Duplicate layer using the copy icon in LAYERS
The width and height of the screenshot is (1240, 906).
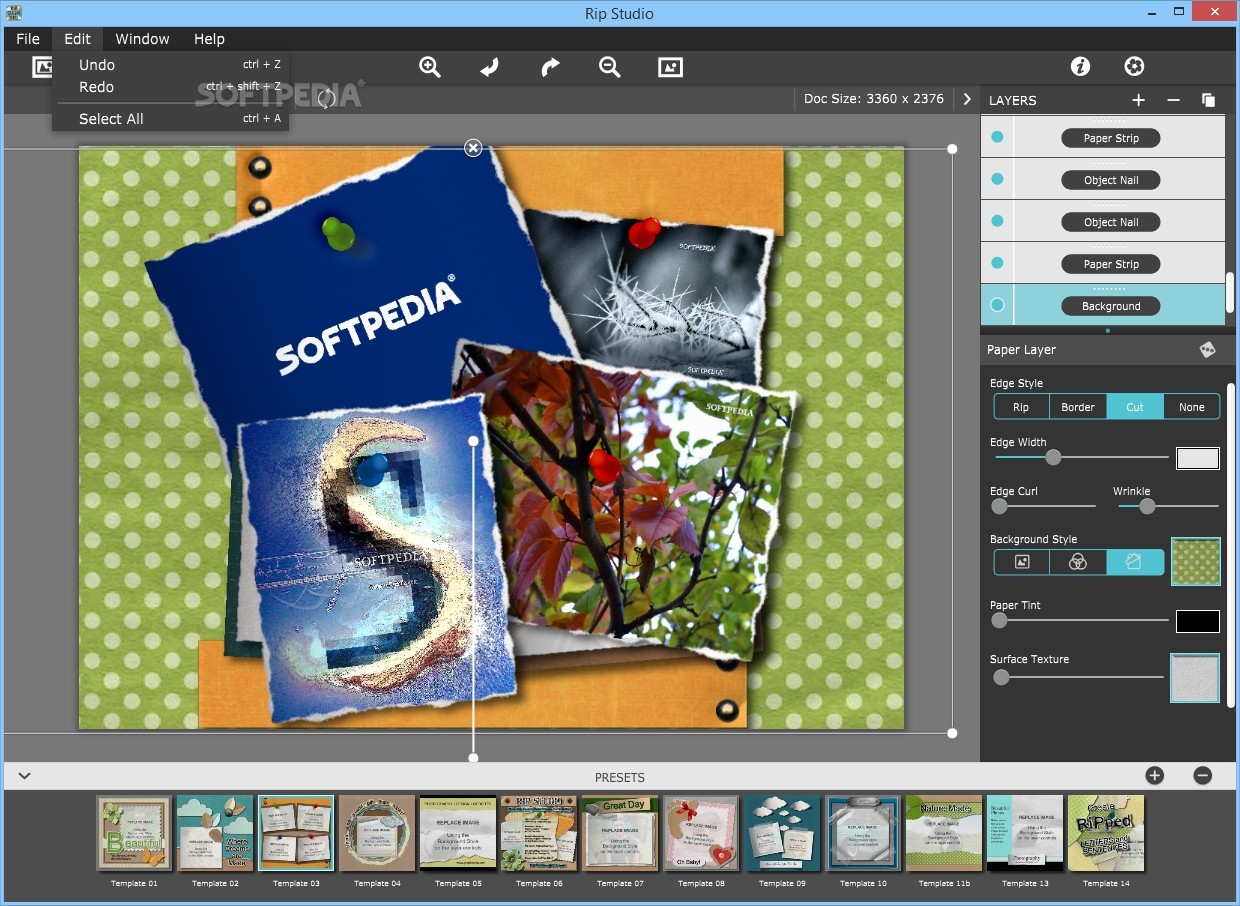tap(1208, 100)
